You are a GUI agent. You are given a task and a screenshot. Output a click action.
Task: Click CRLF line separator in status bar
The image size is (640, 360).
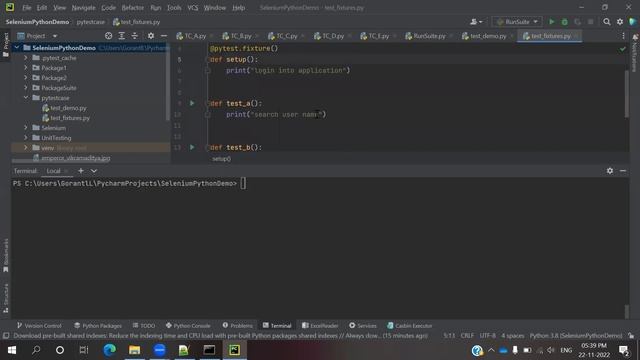[467, 336]
